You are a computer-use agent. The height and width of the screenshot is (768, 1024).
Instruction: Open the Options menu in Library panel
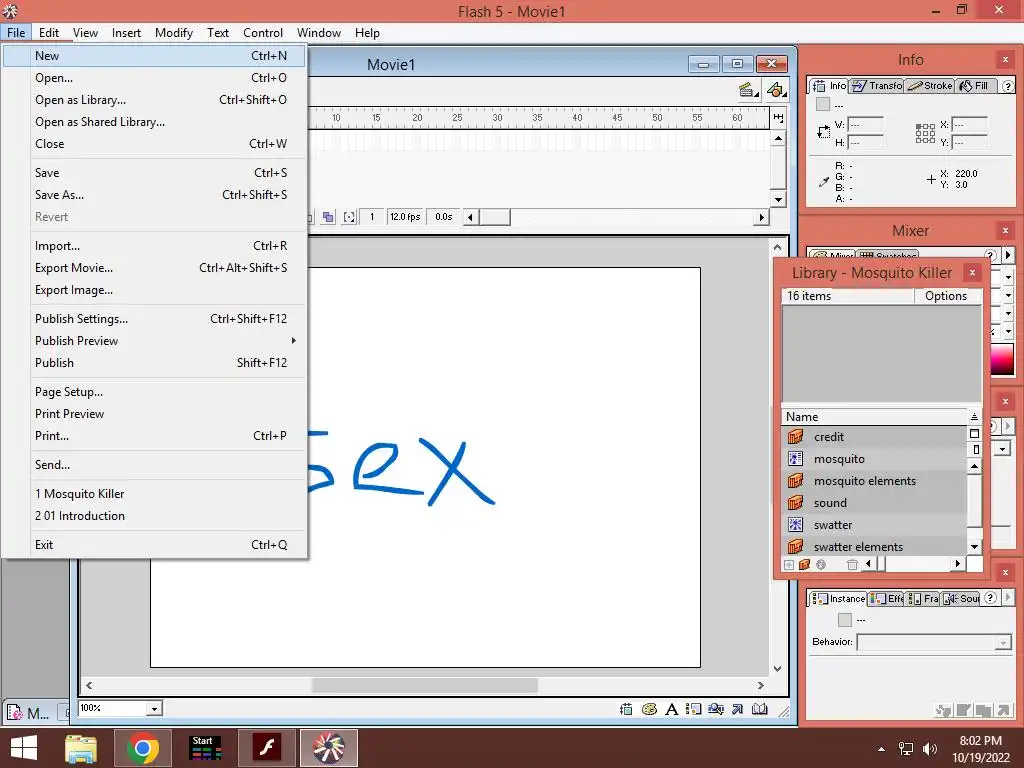click(x=946, y=296)
